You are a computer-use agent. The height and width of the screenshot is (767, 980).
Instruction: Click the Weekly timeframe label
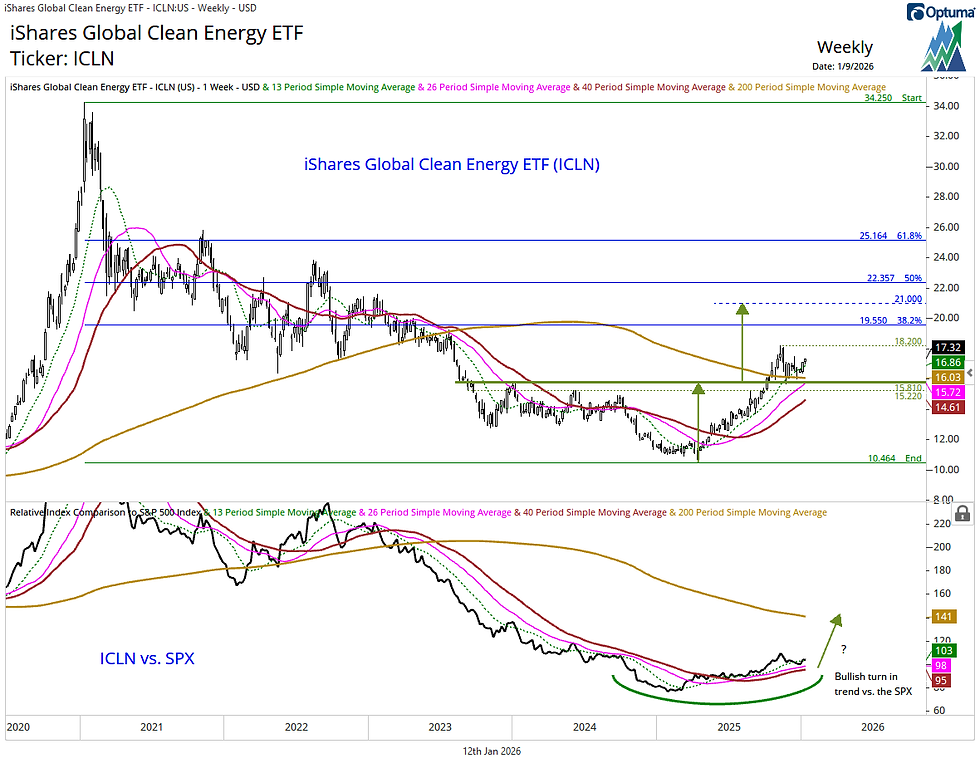844,48
